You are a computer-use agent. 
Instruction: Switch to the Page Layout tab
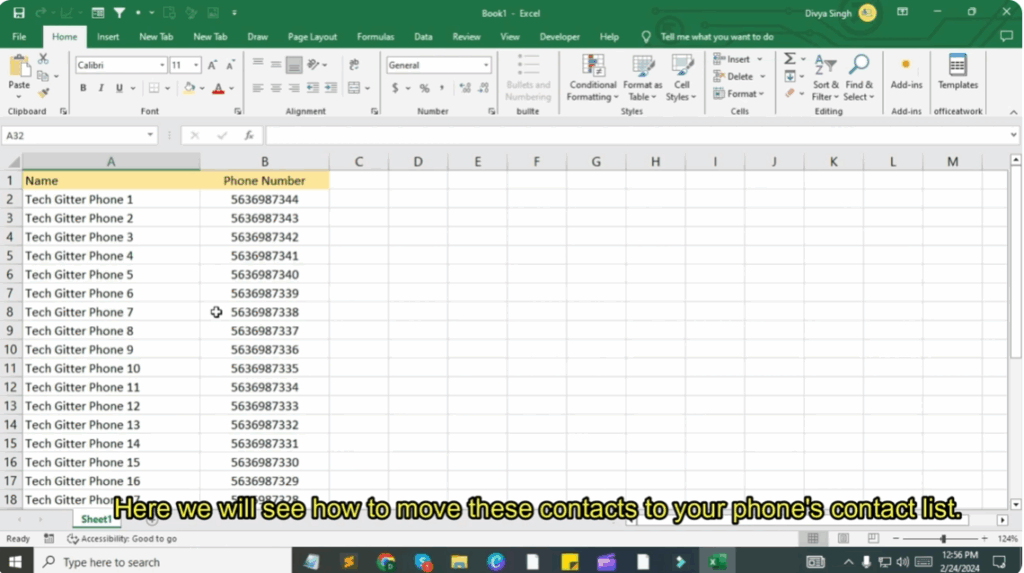coord(312,37)
